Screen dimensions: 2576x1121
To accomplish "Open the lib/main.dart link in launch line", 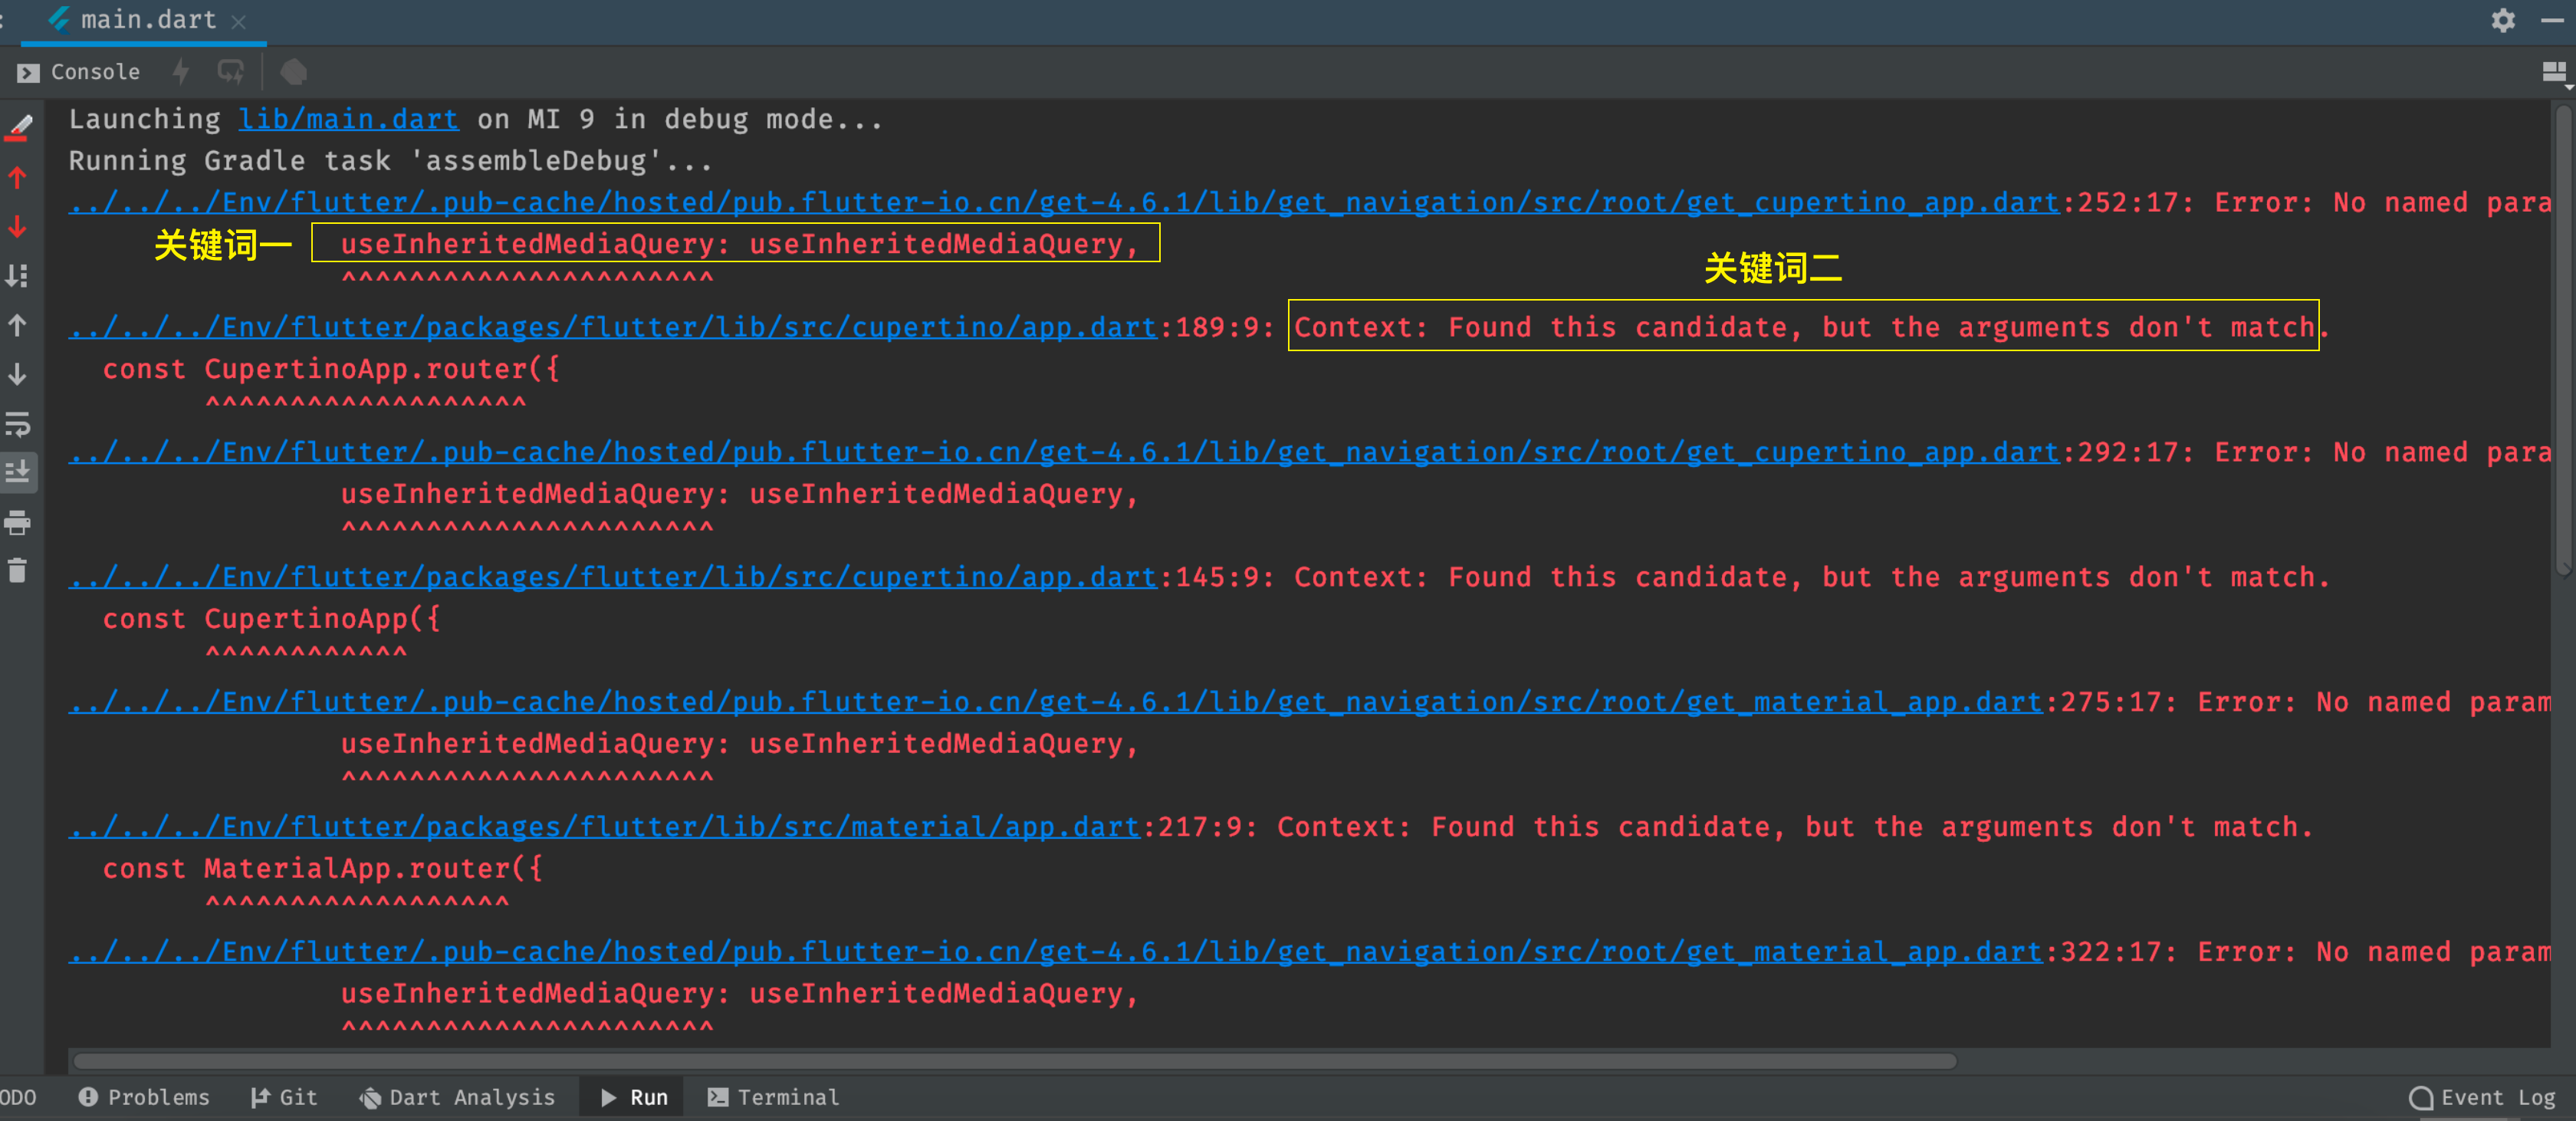I will (x=348, y=119).
